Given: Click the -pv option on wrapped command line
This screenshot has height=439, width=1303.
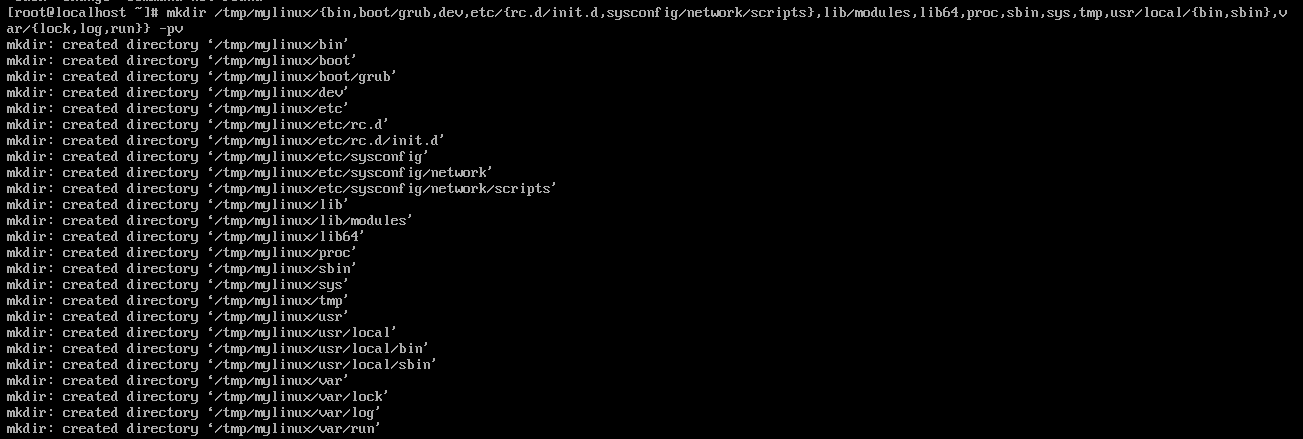Looking at the screenshot, I should coord(171,28).
